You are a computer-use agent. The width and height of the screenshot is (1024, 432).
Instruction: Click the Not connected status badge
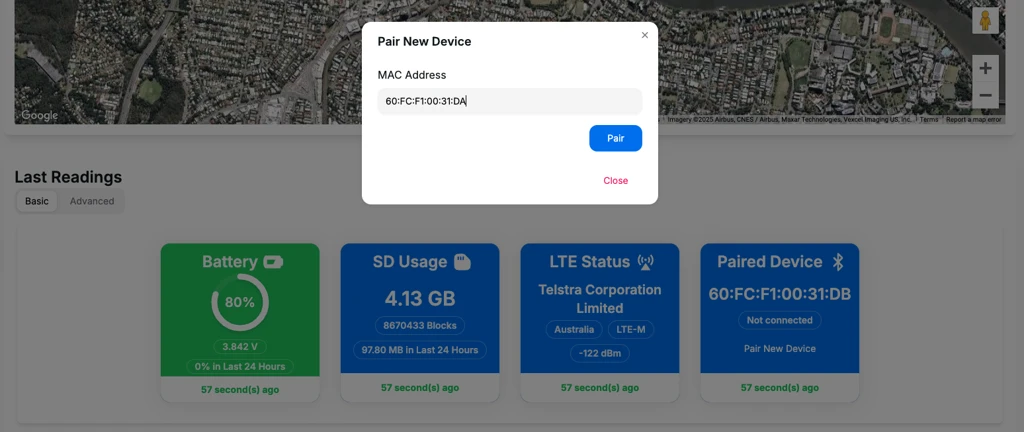coord(780,320)
